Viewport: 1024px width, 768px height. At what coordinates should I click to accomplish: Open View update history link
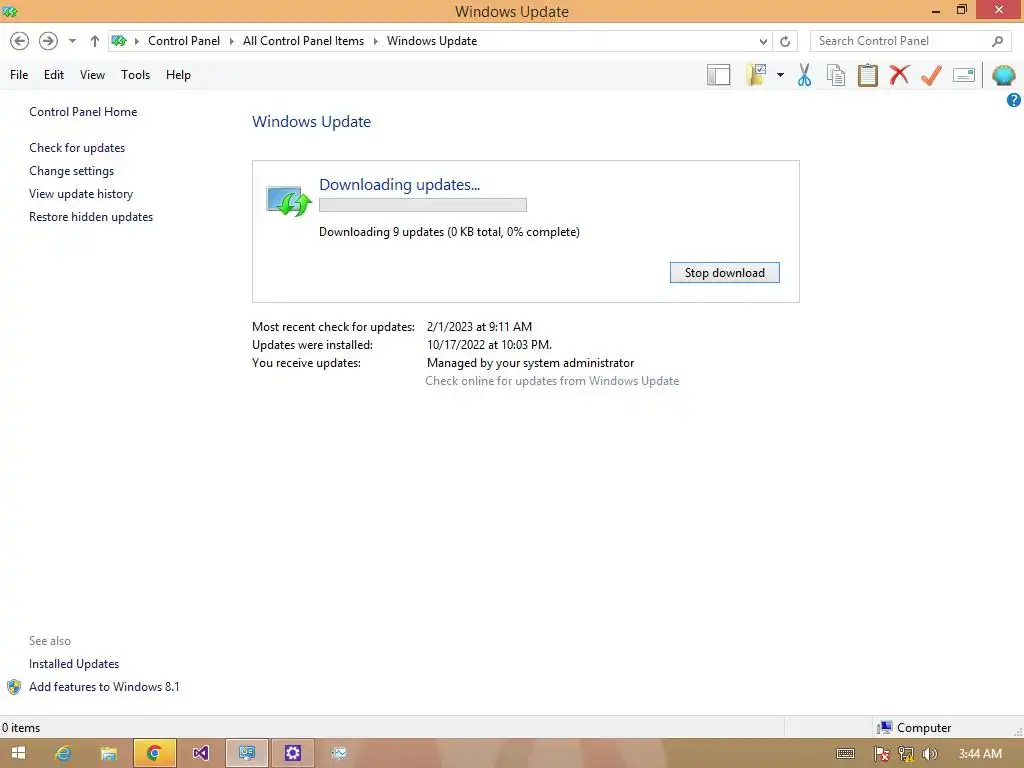point(81,194)
